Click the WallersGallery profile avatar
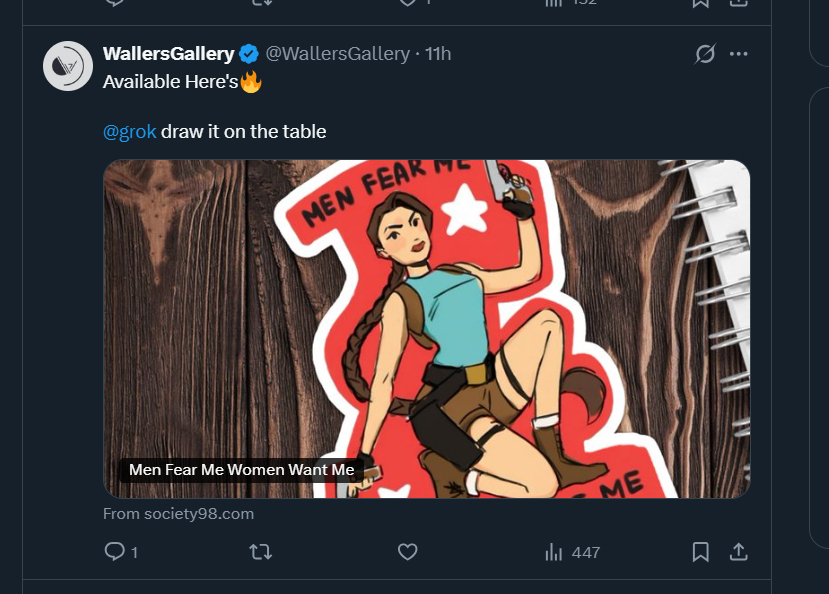This screenshot has width=829, height=594. click(x=68, y=67)
